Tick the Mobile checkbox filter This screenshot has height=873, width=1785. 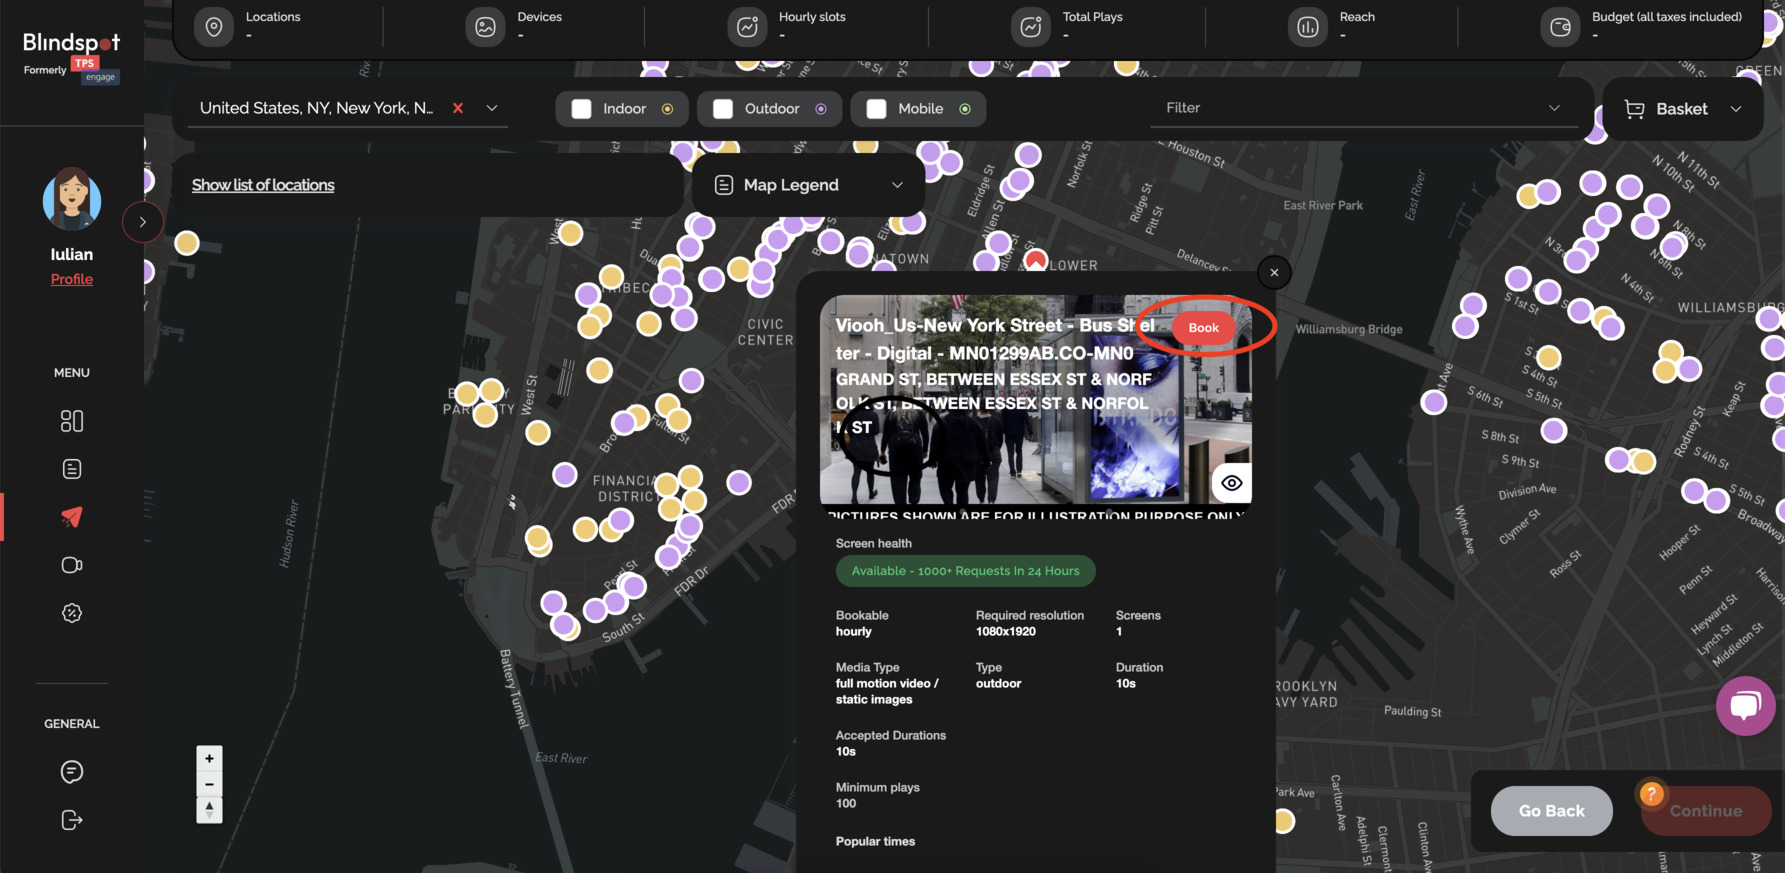click(876, 109)
